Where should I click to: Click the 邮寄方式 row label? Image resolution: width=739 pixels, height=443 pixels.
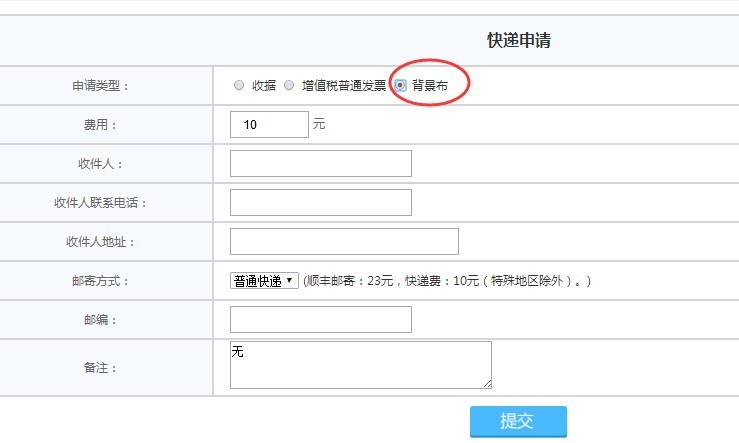pyautogui.click(x=105, y=281)
